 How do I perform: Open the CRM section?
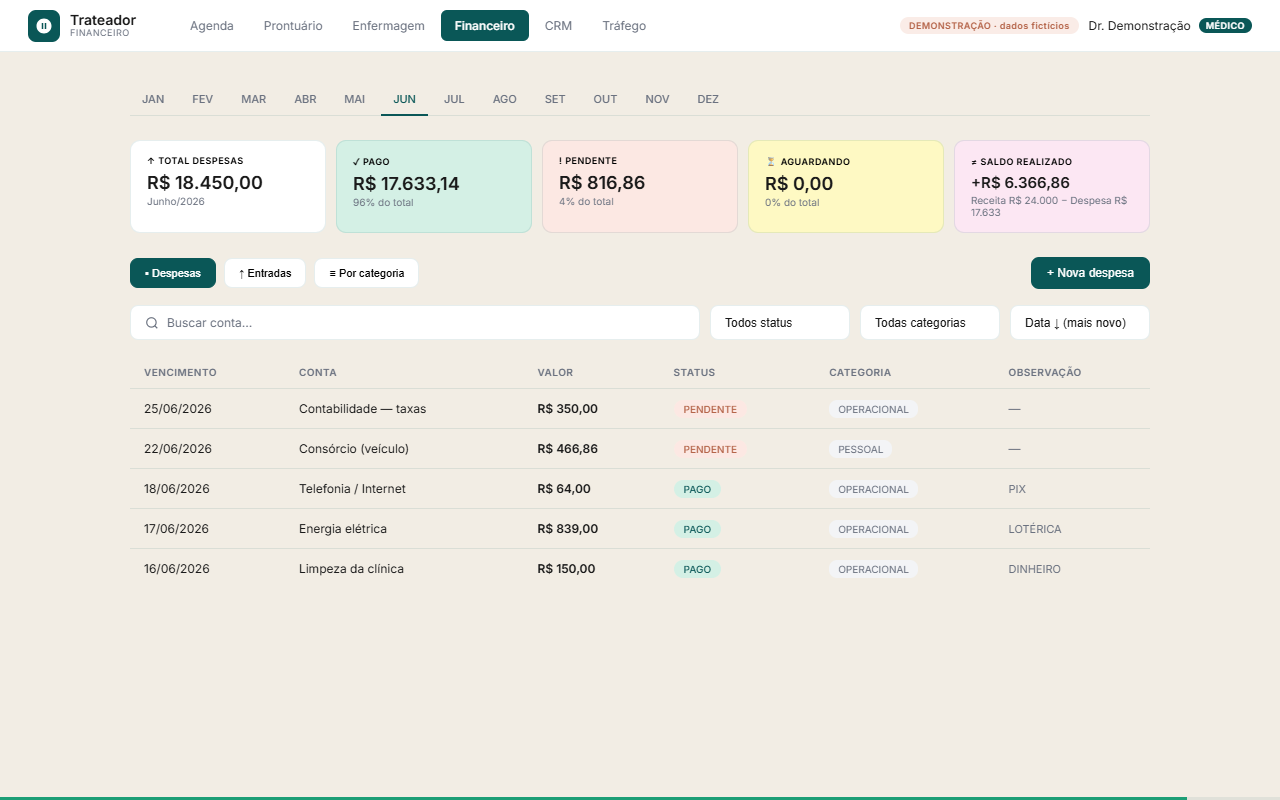[559, 26]
